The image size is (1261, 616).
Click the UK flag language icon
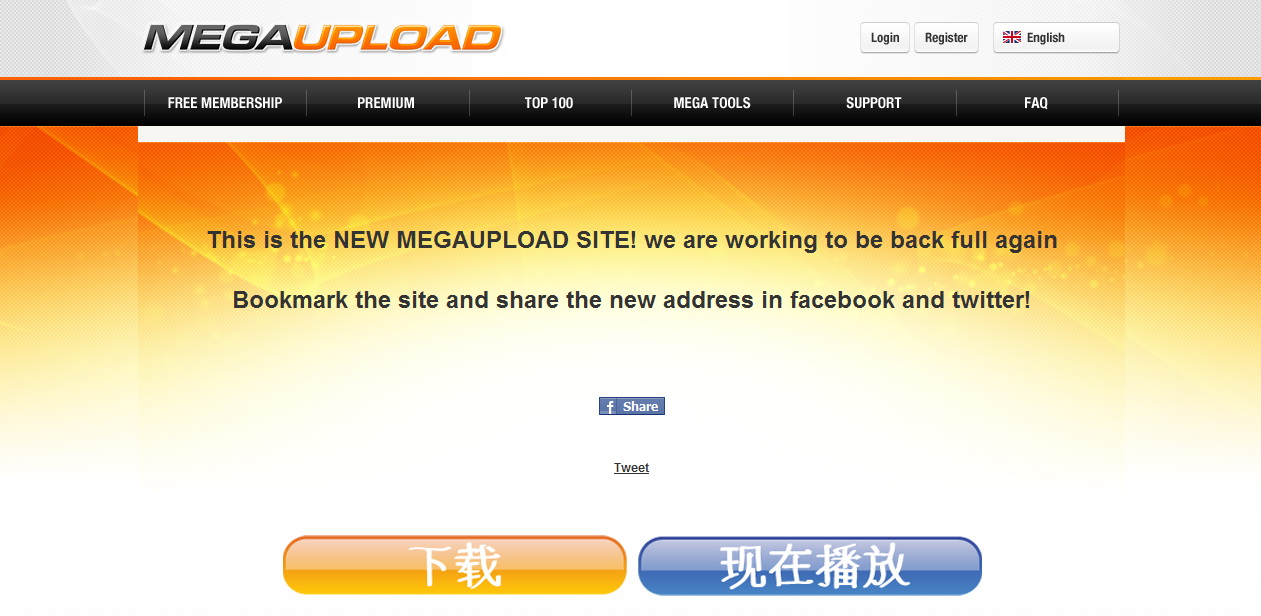tap(1012, 37)
